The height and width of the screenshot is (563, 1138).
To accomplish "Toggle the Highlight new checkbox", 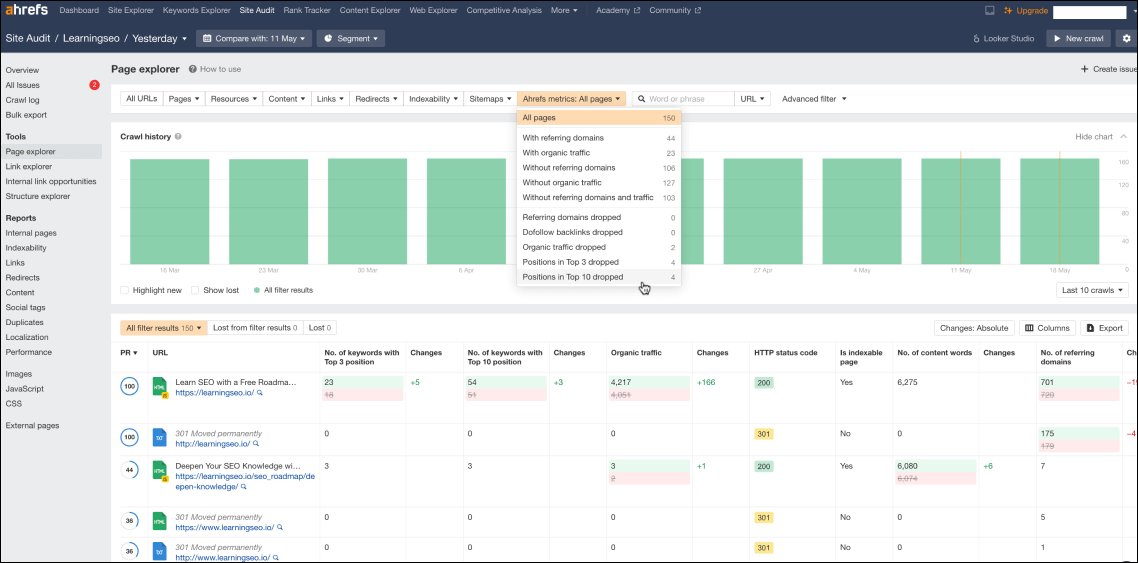I will pos(125,290).
